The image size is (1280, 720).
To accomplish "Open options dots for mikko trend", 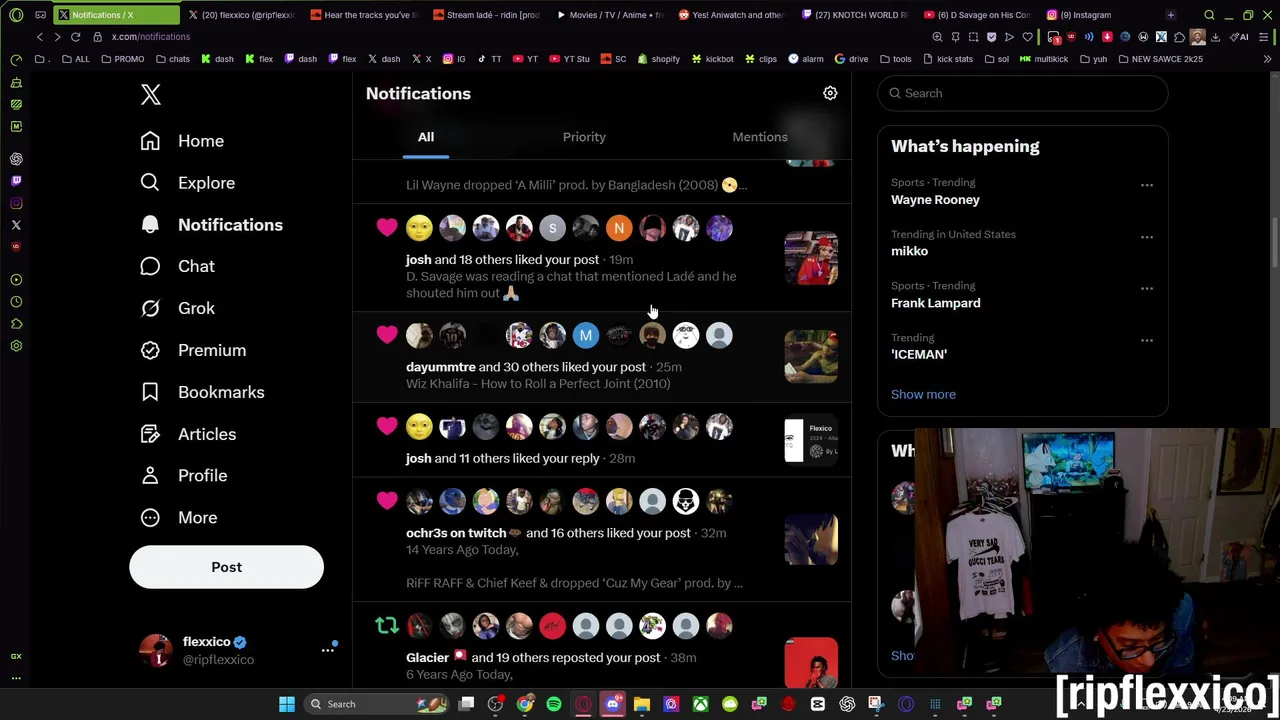I will tap(1147, 237).
